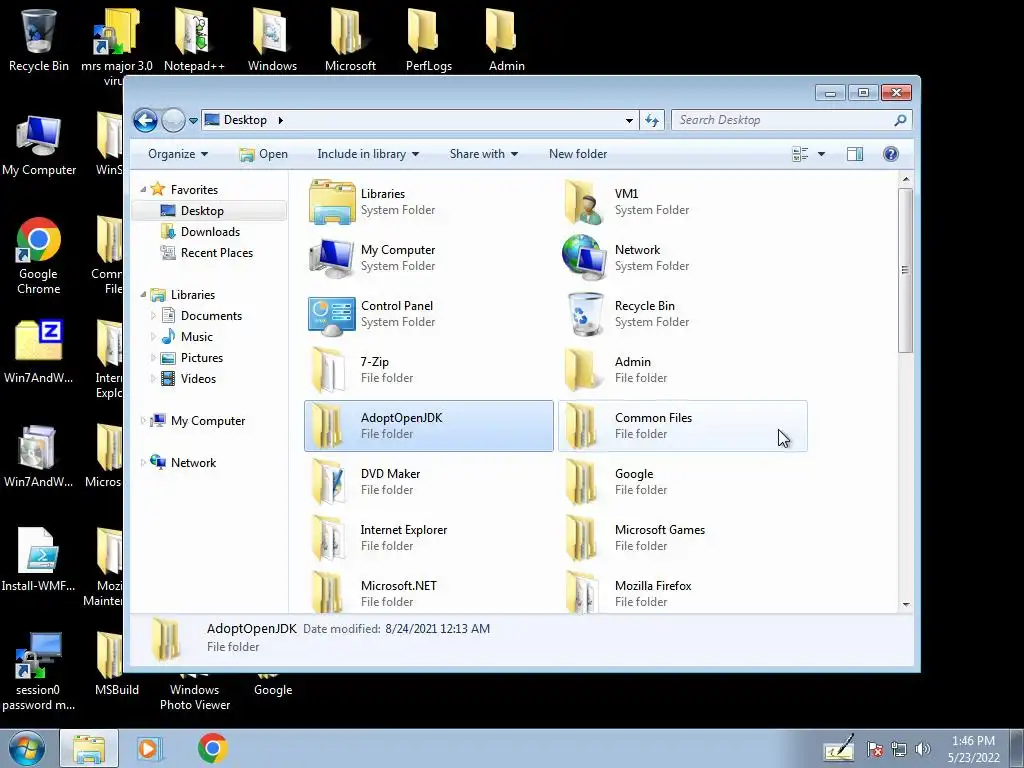1024x768 pixels.
Task: Select the Control Panel icon
Action: (332, 314)
